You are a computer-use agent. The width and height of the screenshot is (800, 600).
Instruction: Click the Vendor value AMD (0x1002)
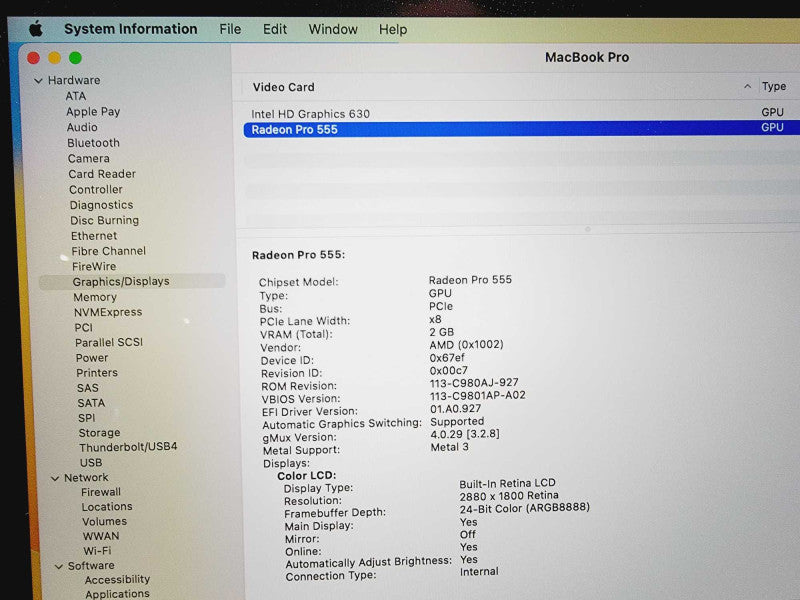pyautogui.click(x=466, y=345)
